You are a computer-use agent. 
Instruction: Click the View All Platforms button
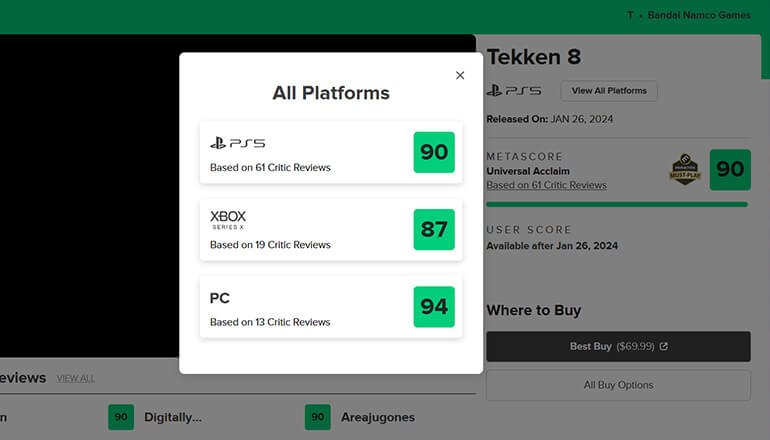(609, 91)
